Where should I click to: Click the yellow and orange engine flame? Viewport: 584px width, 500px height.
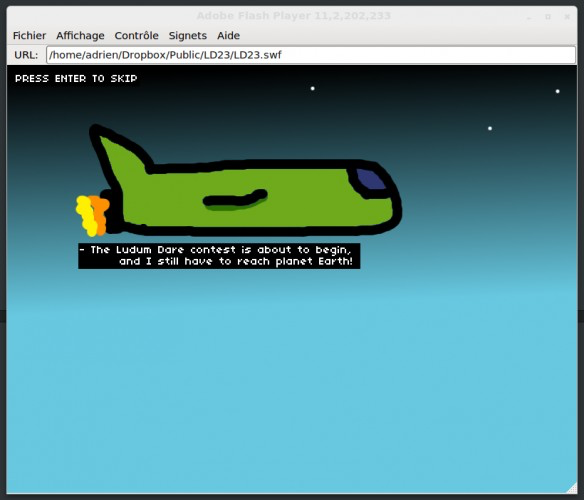pos(92,215)
